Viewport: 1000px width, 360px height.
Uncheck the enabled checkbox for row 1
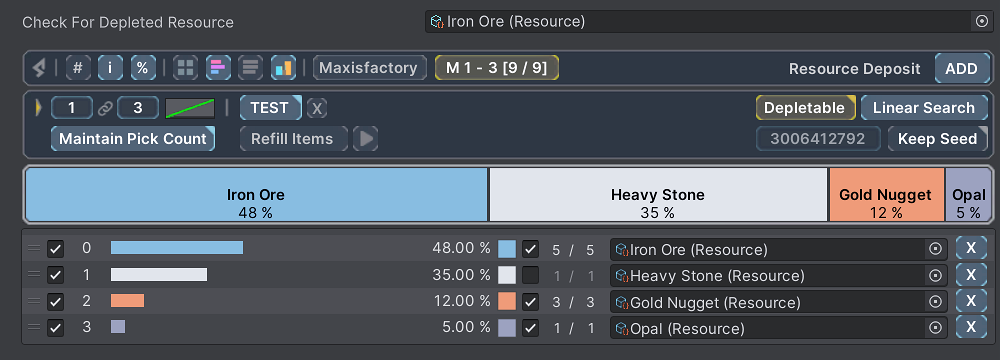pyautogui.click(x=55, y=275)
